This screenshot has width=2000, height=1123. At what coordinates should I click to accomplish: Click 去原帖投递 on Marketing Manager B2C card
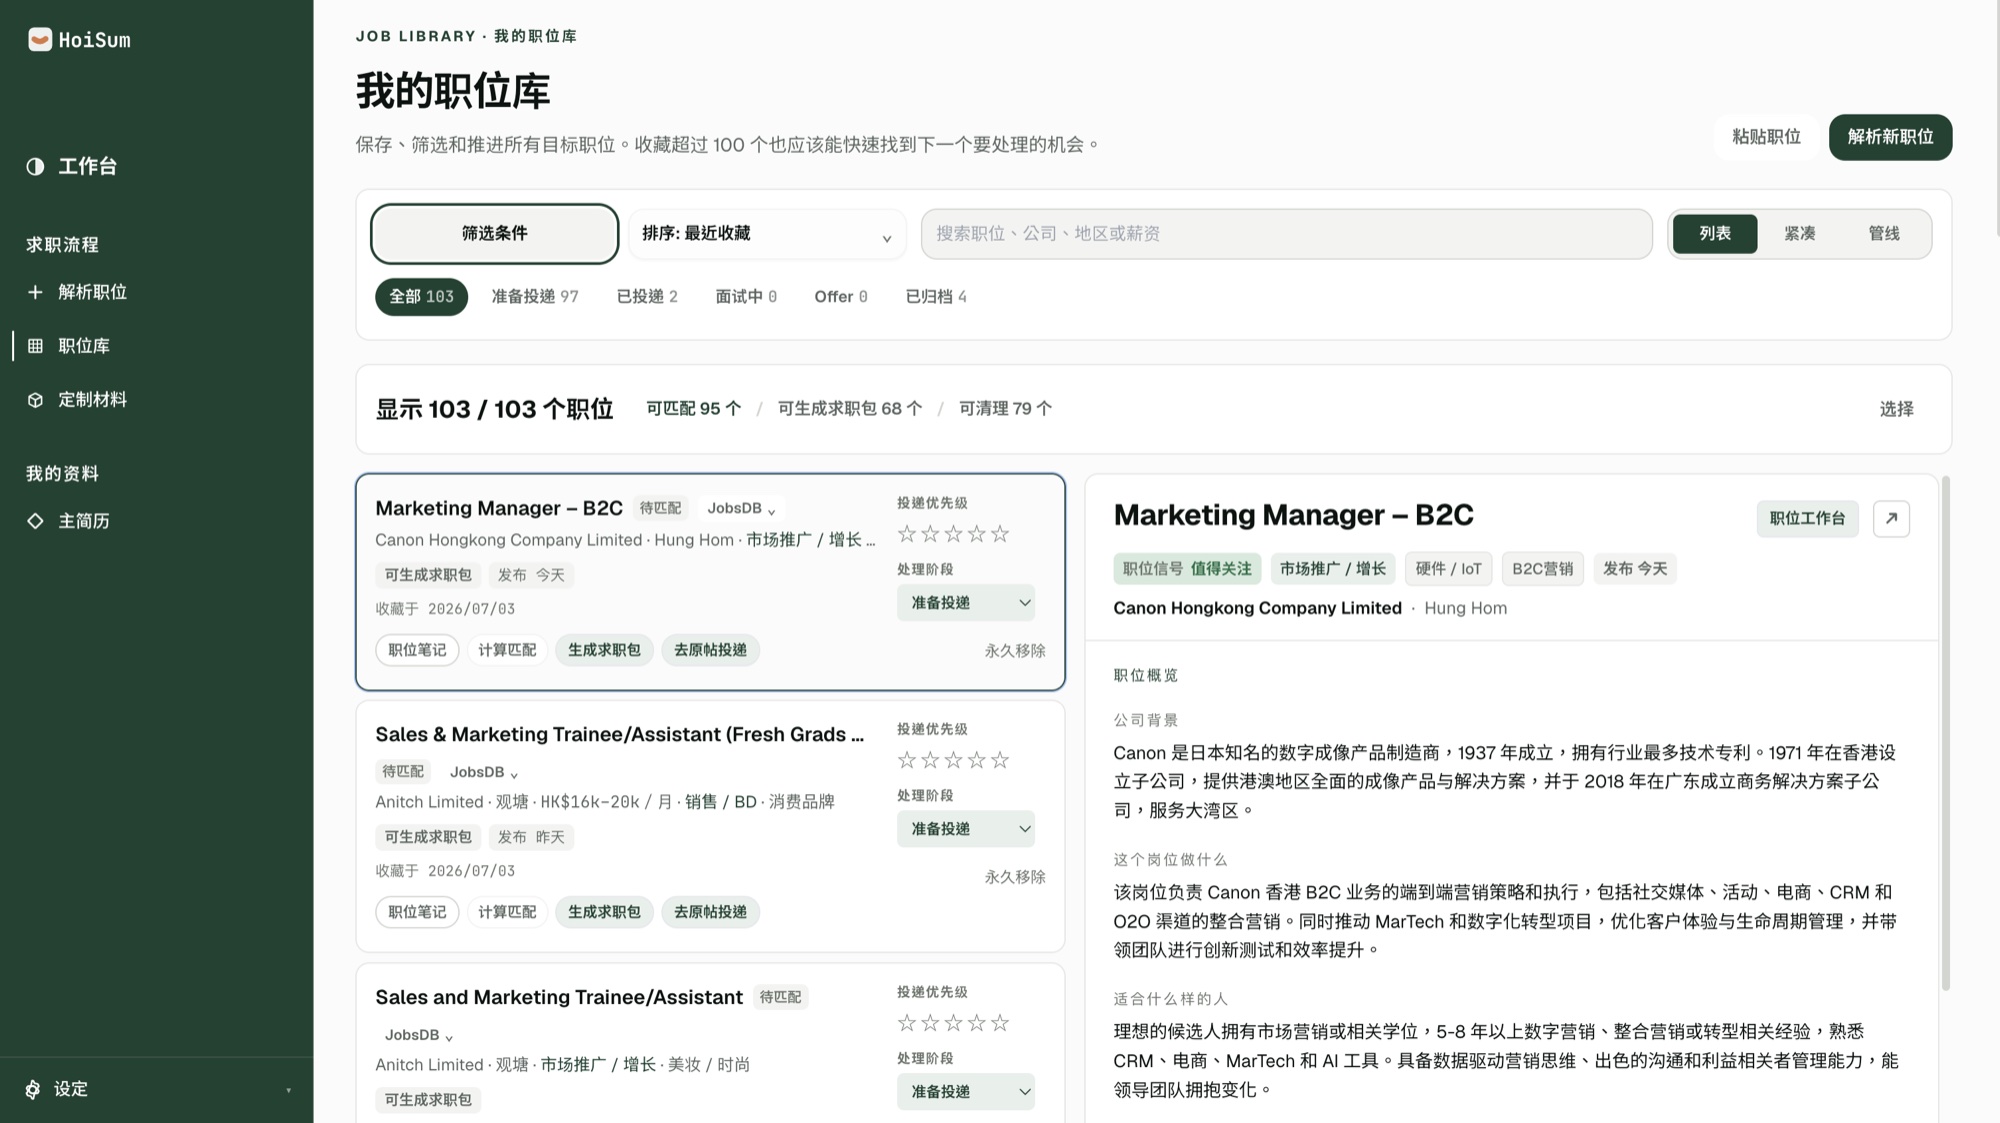pos(710,650)
